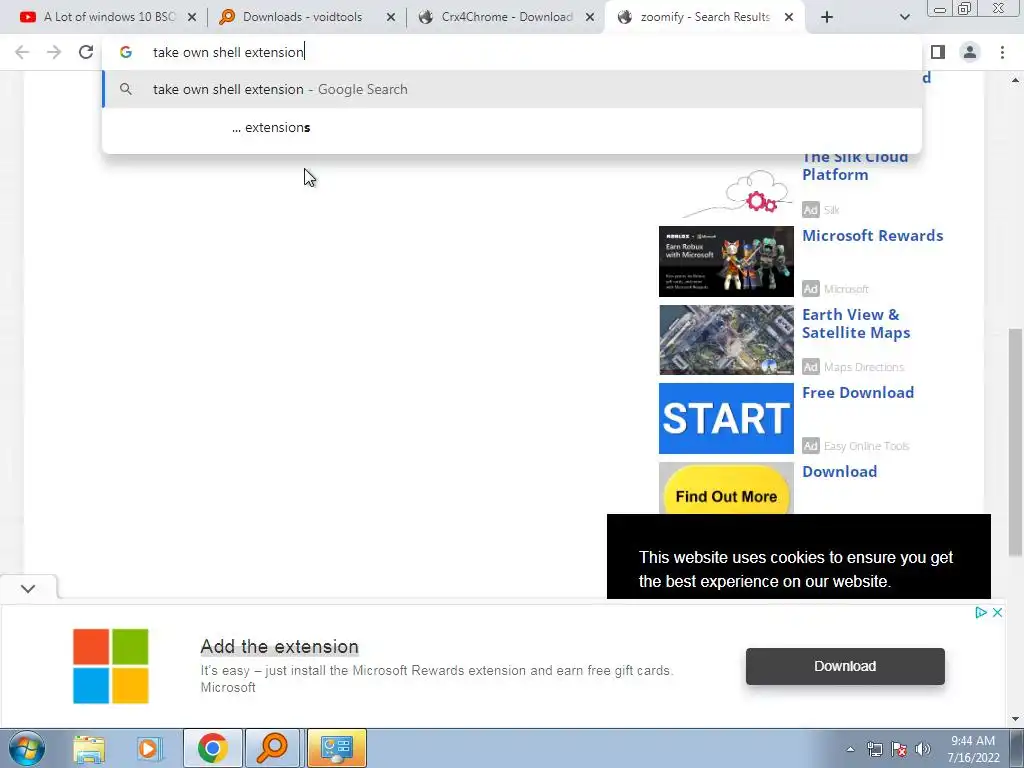Click the scrollbar down arrow
The image size is (1024, 768).
(x=1016, y=719)
